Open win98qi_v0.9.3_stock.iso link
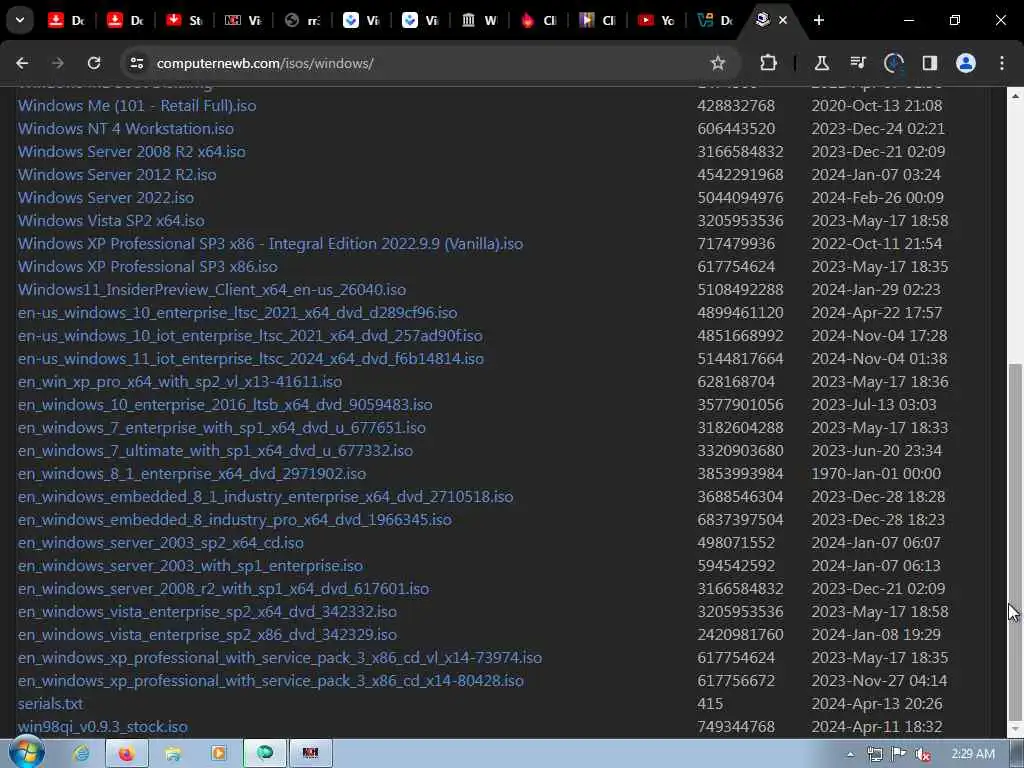1024x768 pixels. tap(103, 727)
